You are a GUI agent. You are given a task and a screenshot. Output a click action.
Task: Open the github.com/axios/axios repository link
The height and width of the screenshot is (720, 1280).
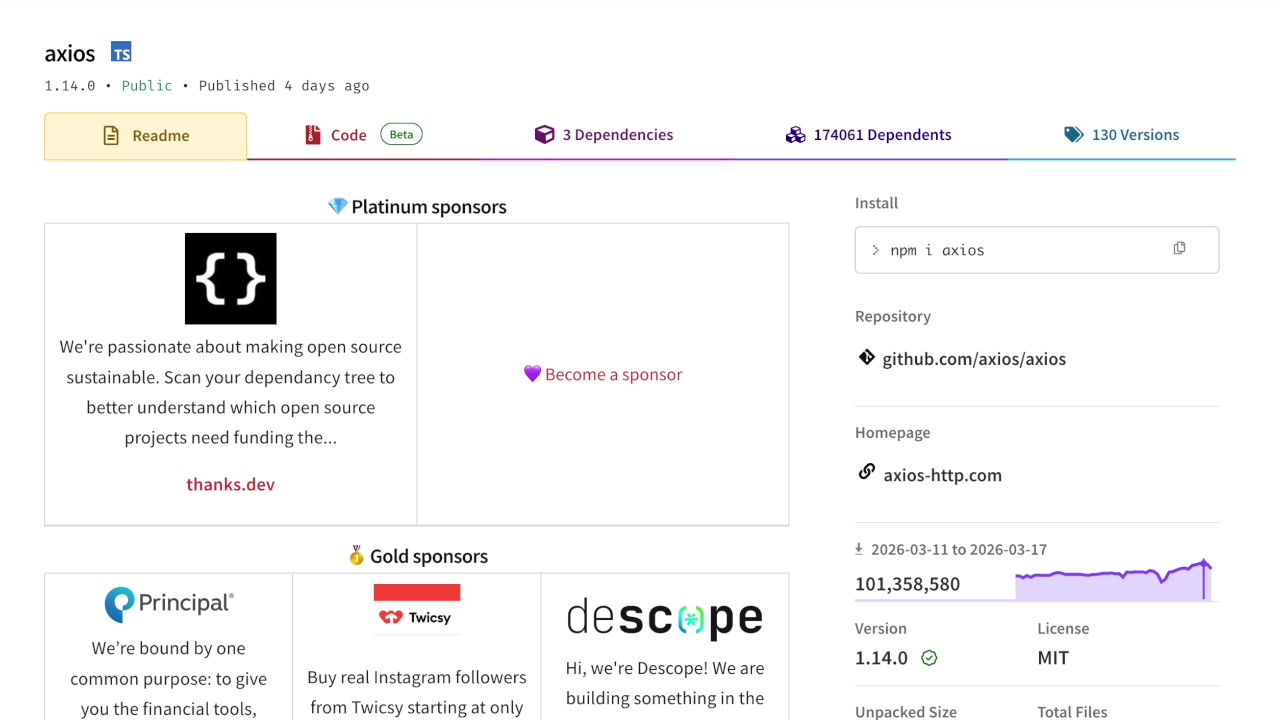(974, 358)
